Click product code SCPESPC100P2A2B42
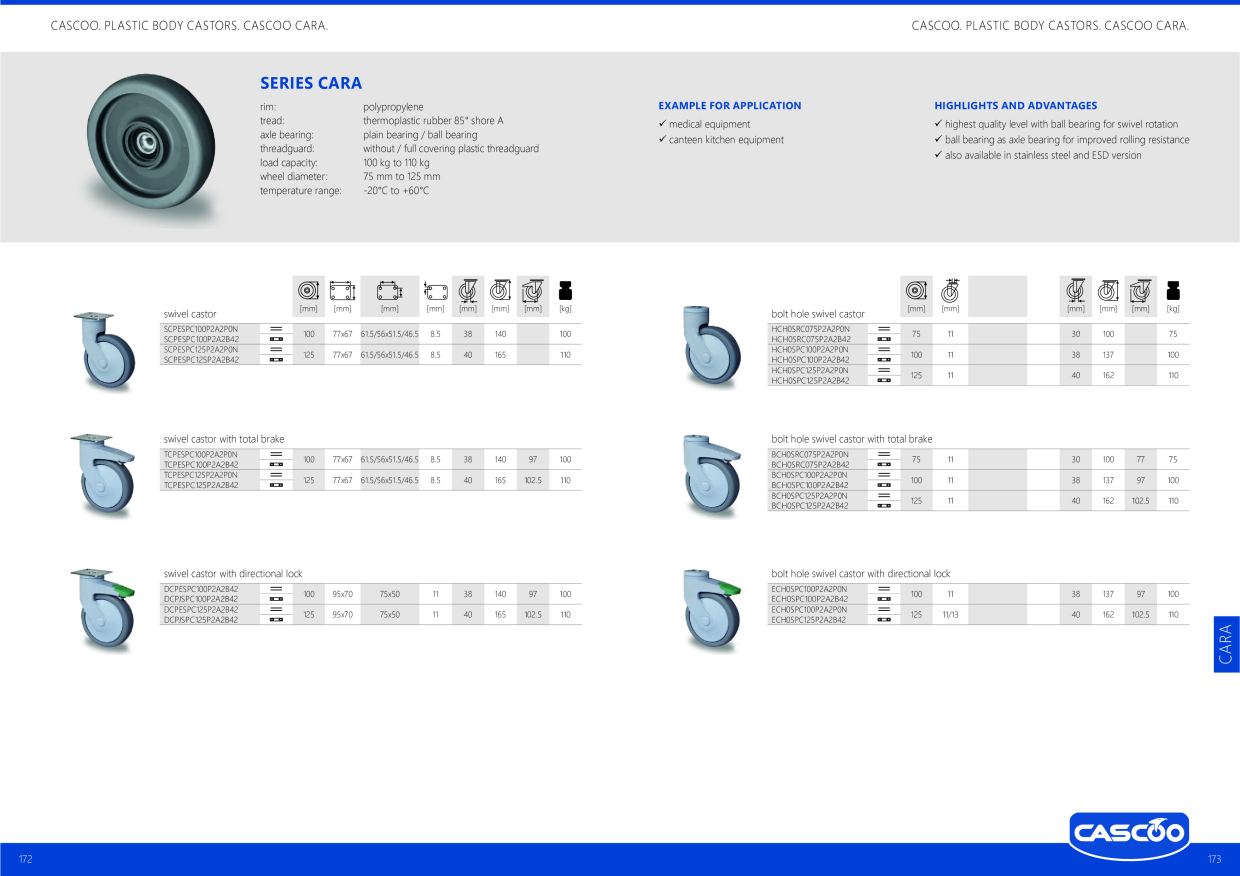This screenshot has height=876, width=1240. 201,339
